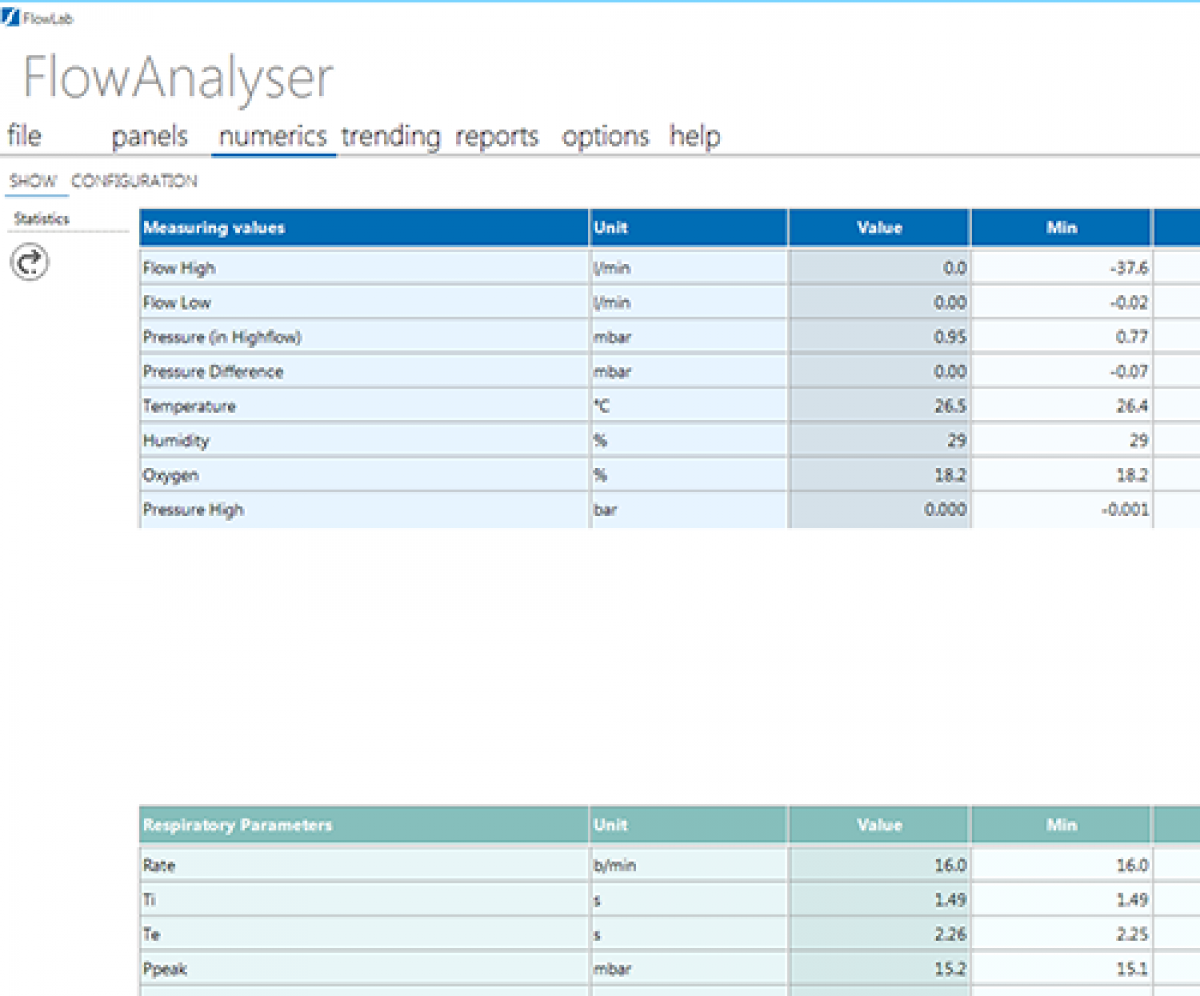Click the Pressure High value 0.000
The height and width of the screenshot is (996, 1200).
click(x=880, y=510)
